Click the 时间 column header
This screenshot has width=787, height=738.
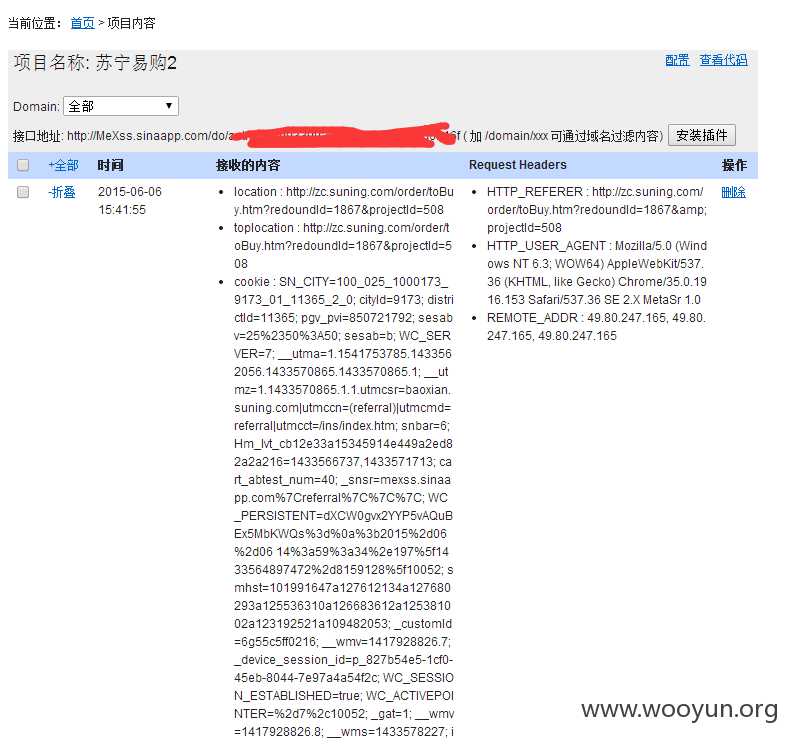tap(110, 165)
